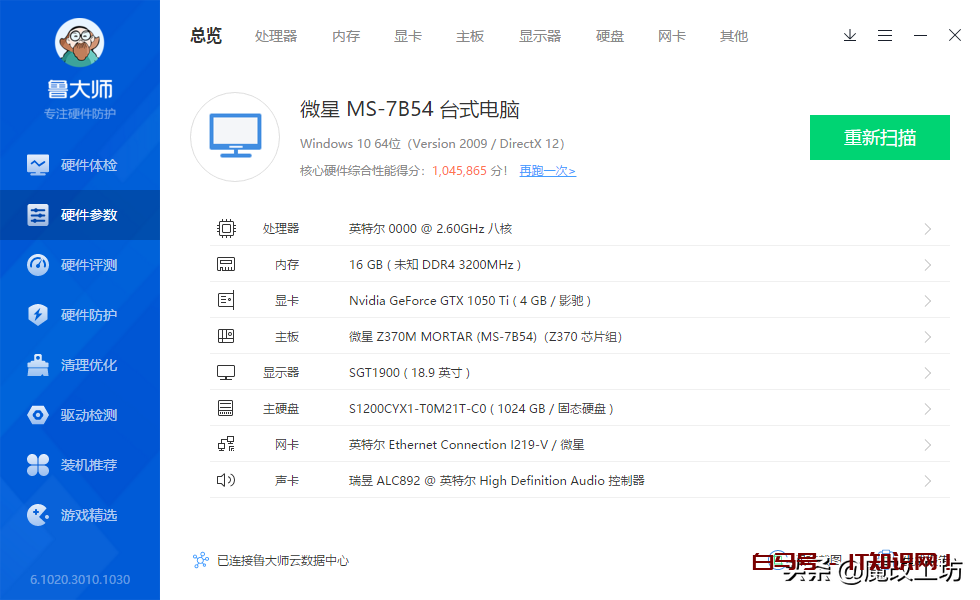Expand the 处理器 row chevron
The width and height of the screenshot is (980, 600).
pyautogui.click(x=927, y=229)
